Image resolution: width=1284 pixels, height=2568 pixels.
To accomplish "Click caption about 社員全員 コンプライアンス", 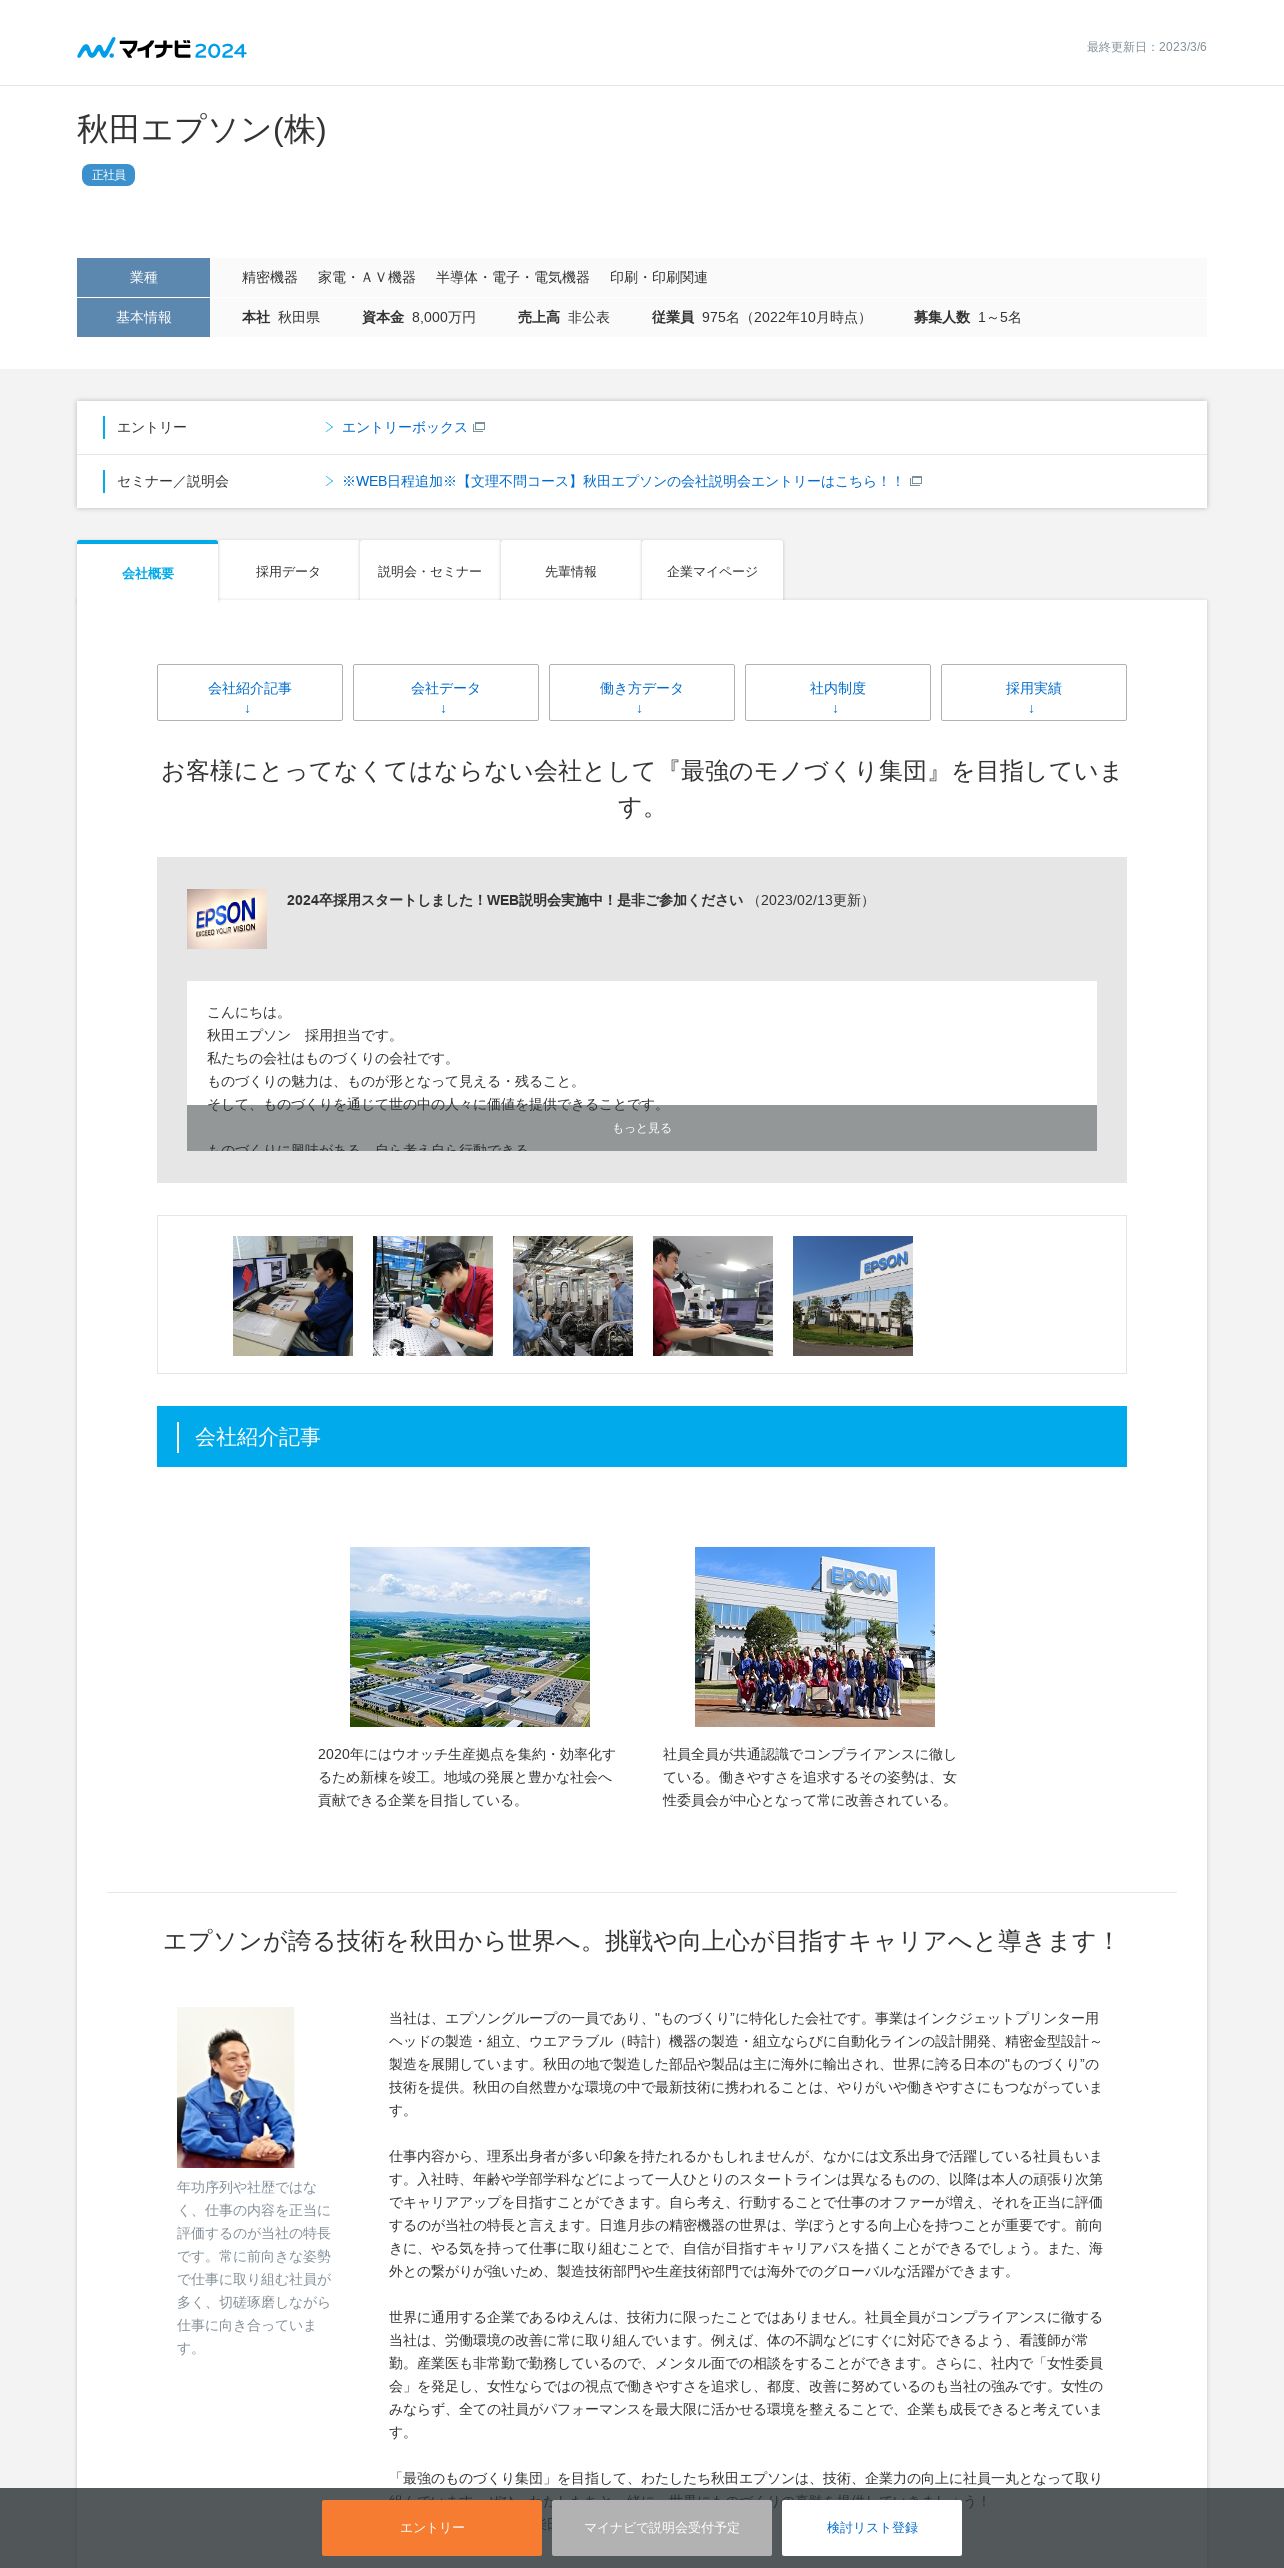I will pos(810,1777).
